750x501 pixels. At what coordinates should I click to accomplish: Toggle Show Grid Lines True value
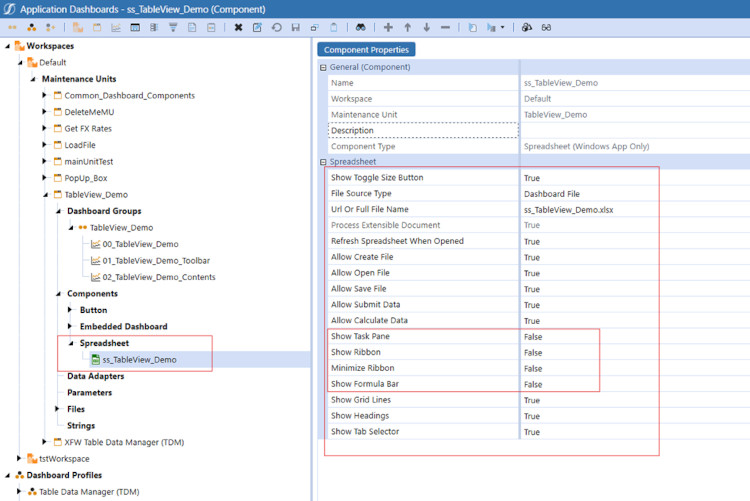click(x=533, y=400)
